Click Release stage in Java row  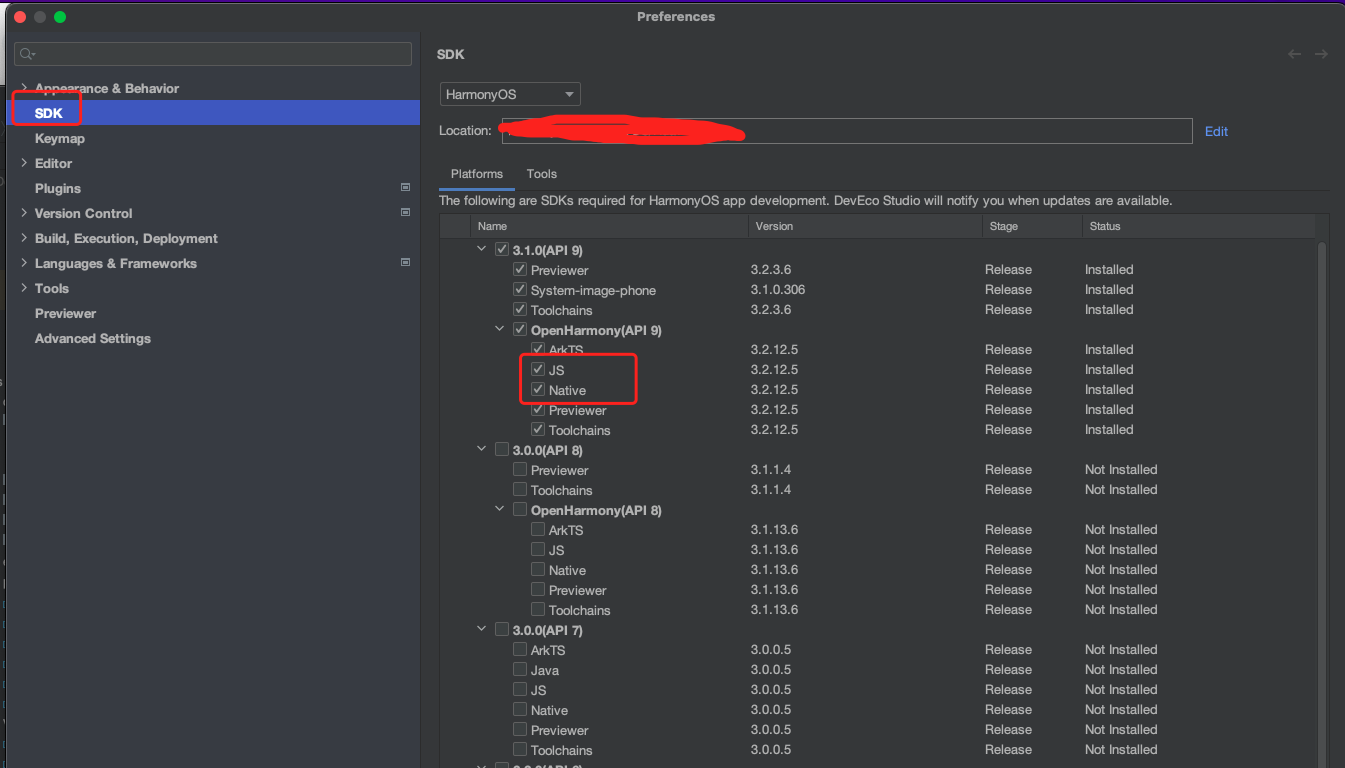pyautogui.click(x=1008, y=670)
